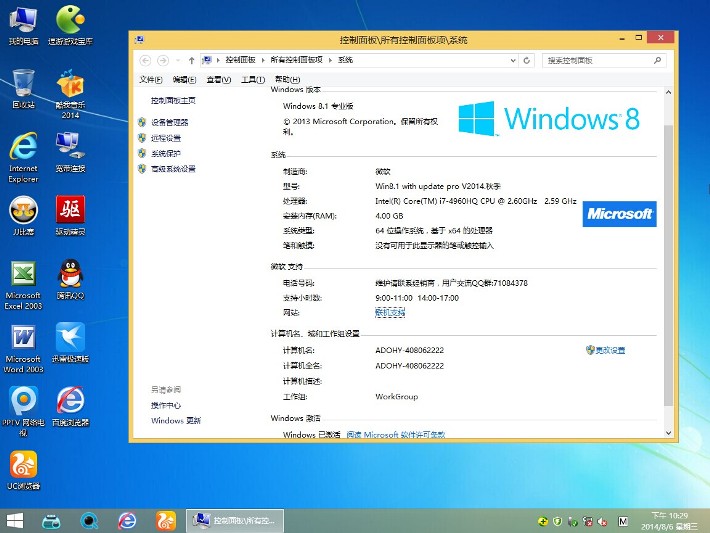Open the 腾讯QQ penguin icon
The width and height of the screenshot is (710, 533).
70,280
